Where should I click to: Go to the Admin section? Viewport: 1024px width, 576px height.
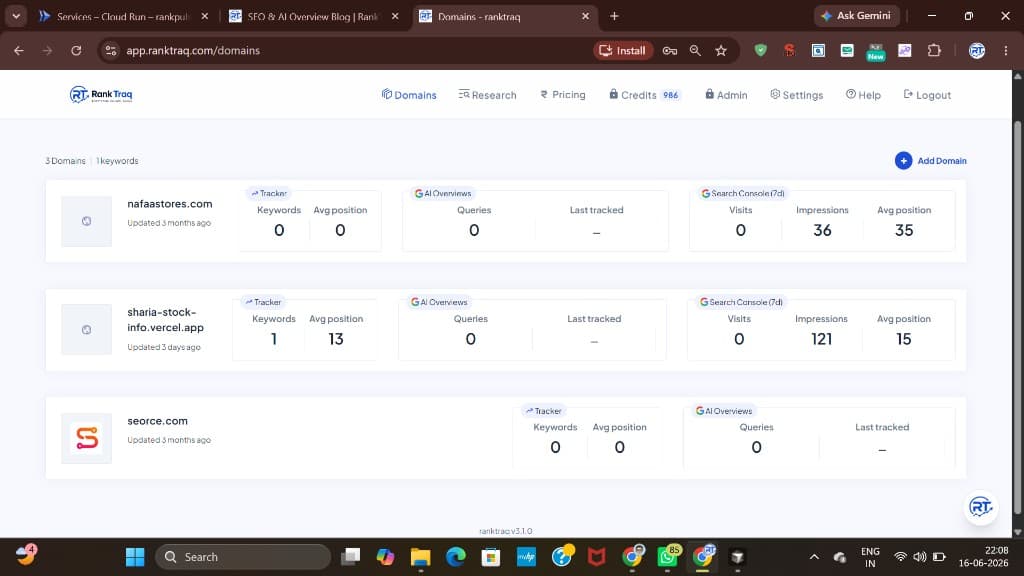[x=726, y=95]
